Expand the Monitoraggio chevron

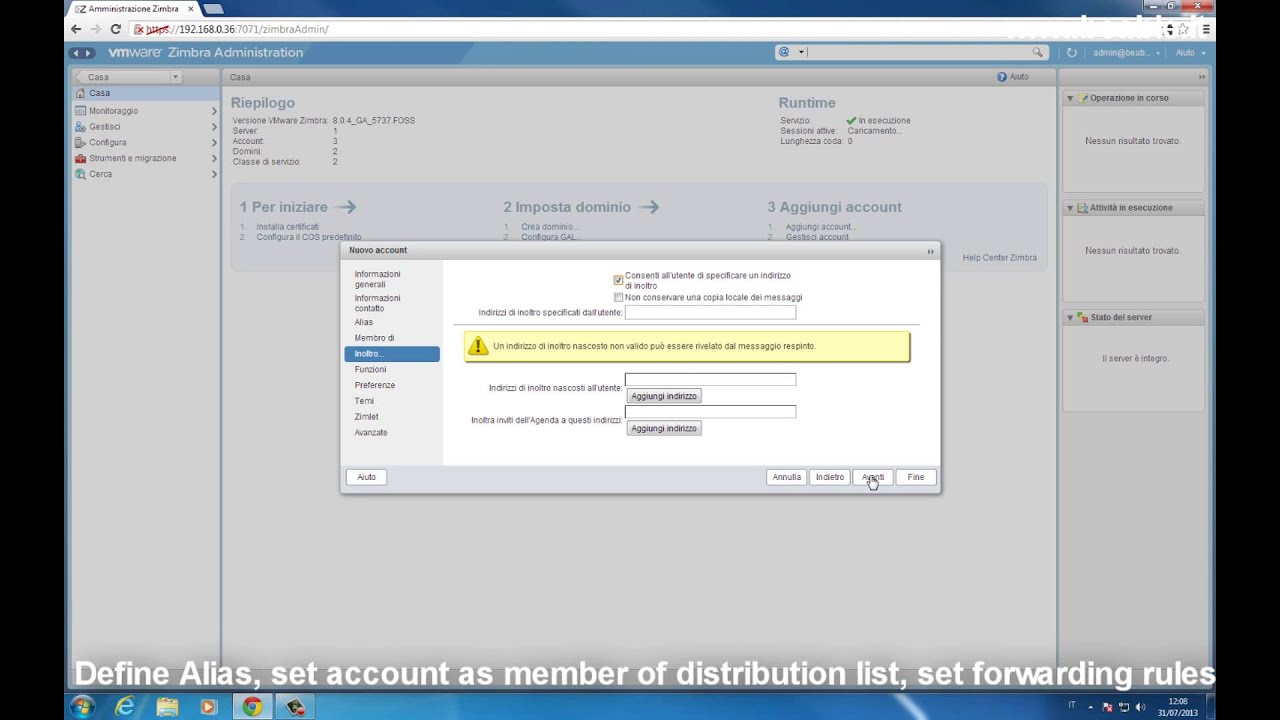[214, 110]
